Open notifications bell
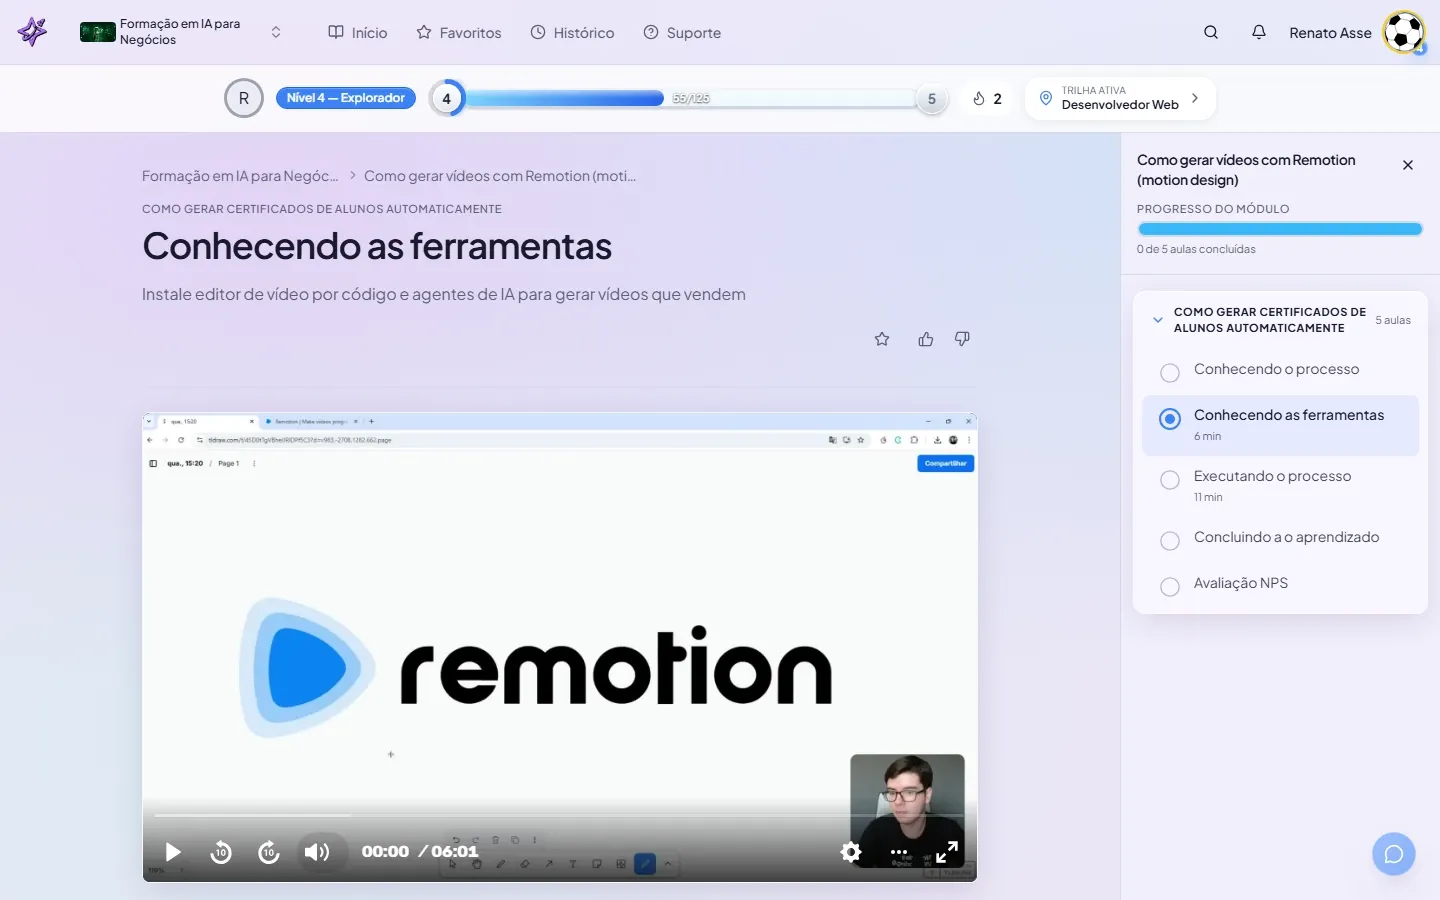 coord(1259,32)
